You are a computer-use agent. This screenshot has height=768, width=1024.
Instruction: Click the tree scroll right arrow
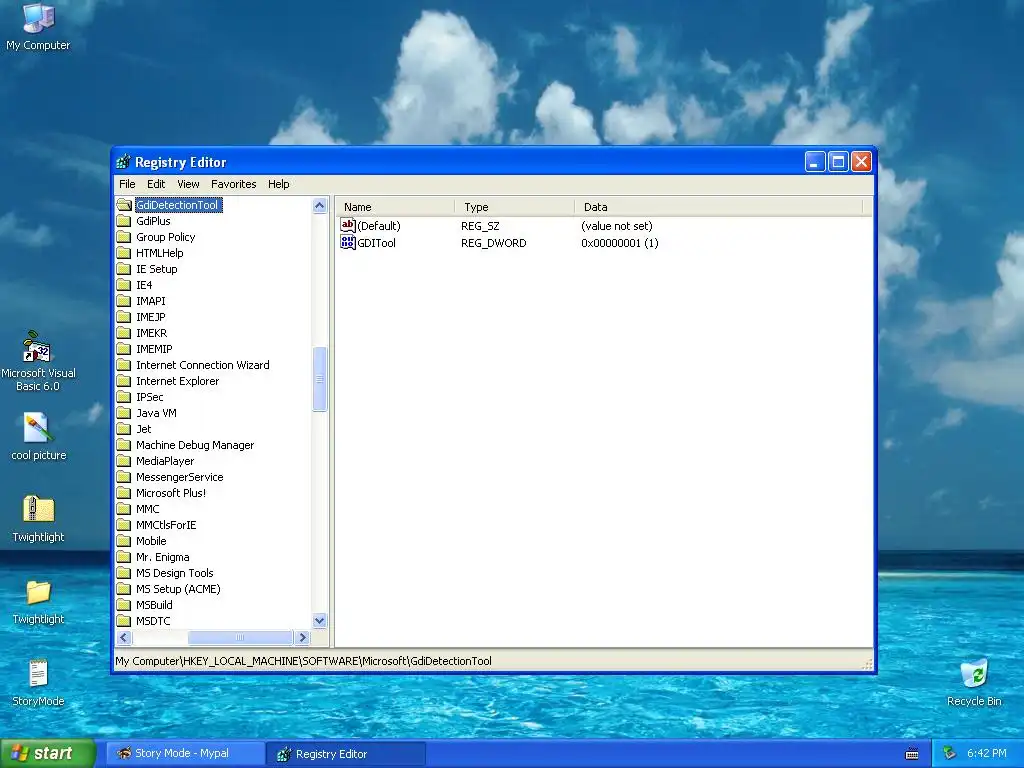[x=302, y=637]
